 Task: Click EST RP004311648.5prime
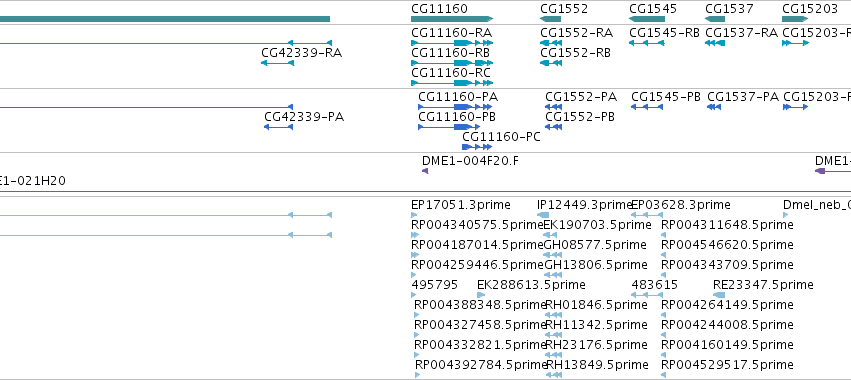(727, 225)
